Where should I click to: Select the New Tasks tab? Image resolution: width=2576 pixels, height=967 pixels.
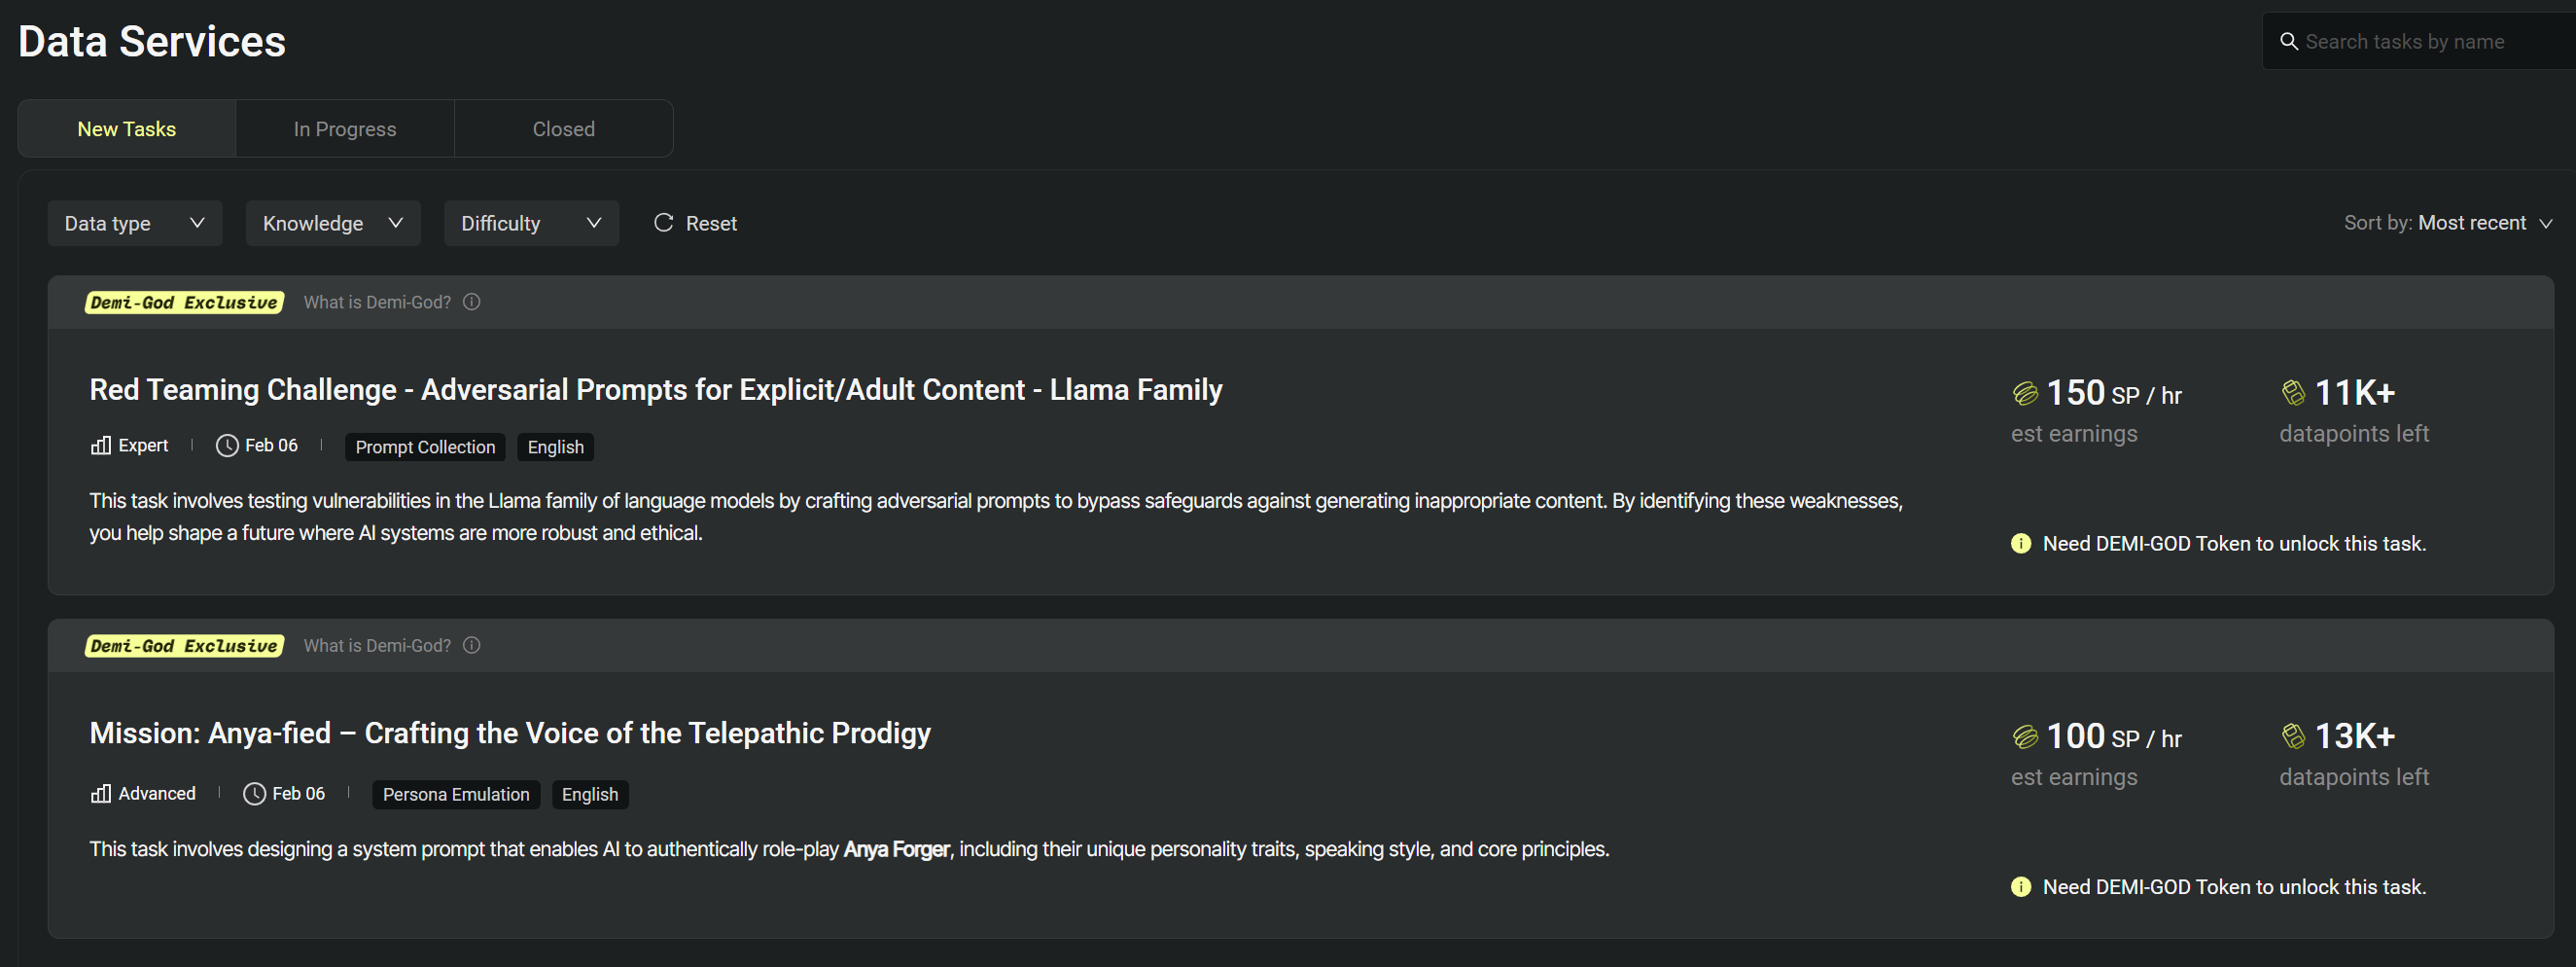coord(127,129)
